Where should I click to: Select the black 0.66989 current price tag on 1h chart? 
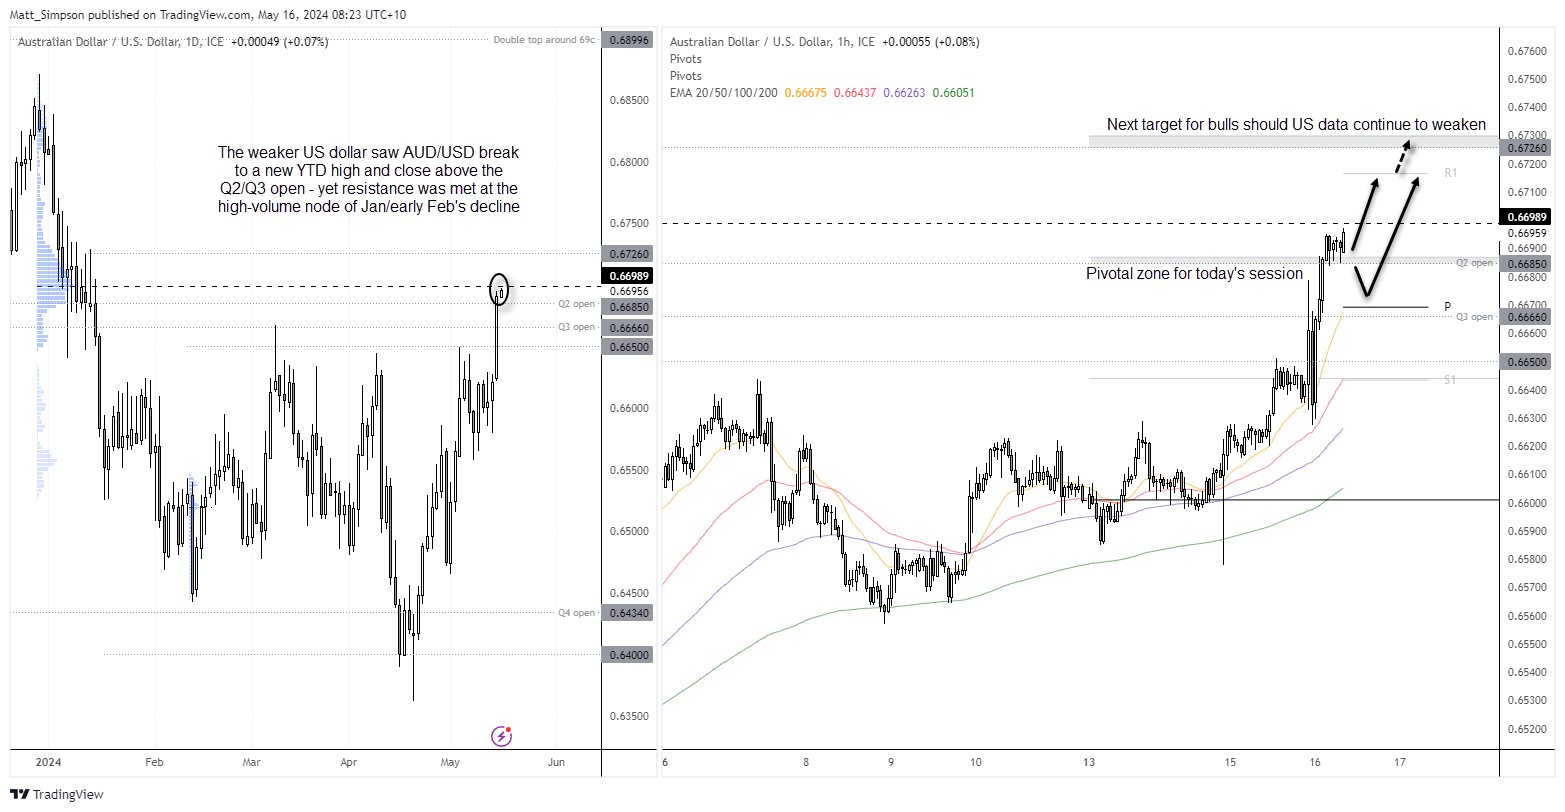[x=1527, y=217]
